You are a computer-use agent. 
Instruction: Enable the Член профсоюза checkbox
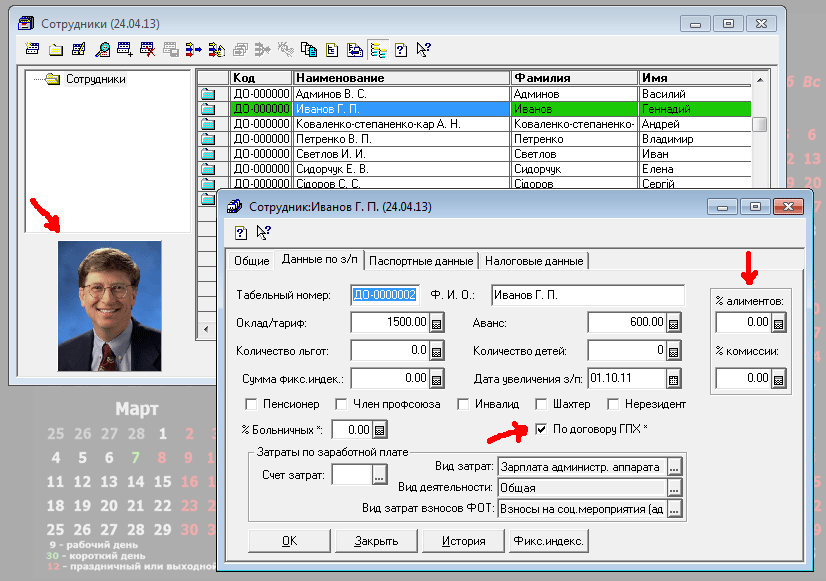coord(341,405)
